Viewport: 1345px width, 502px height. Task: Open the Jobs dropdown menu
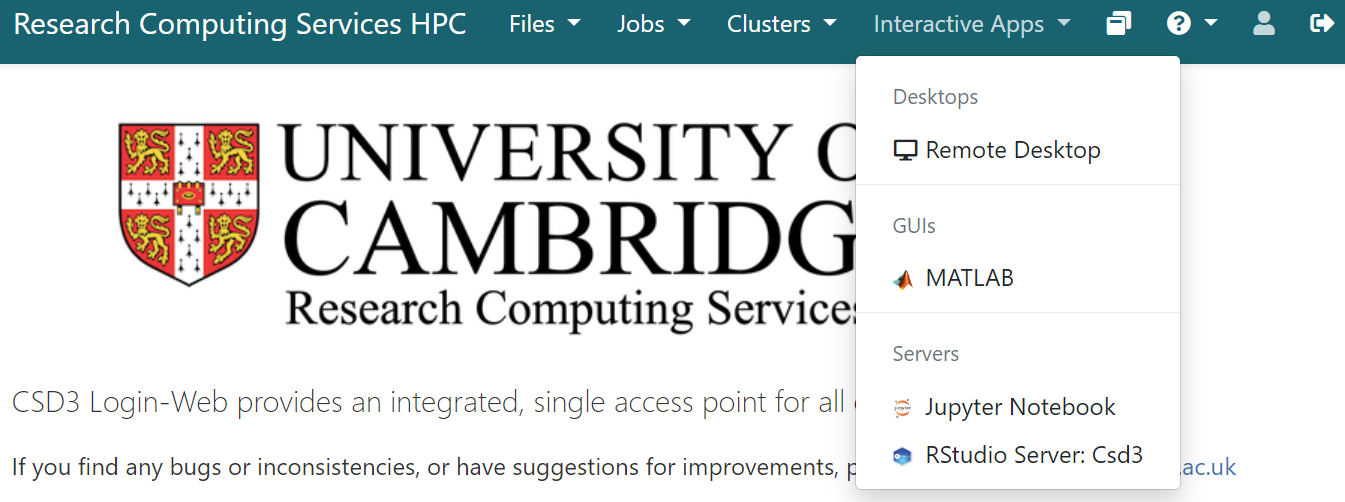coord(653,24)
